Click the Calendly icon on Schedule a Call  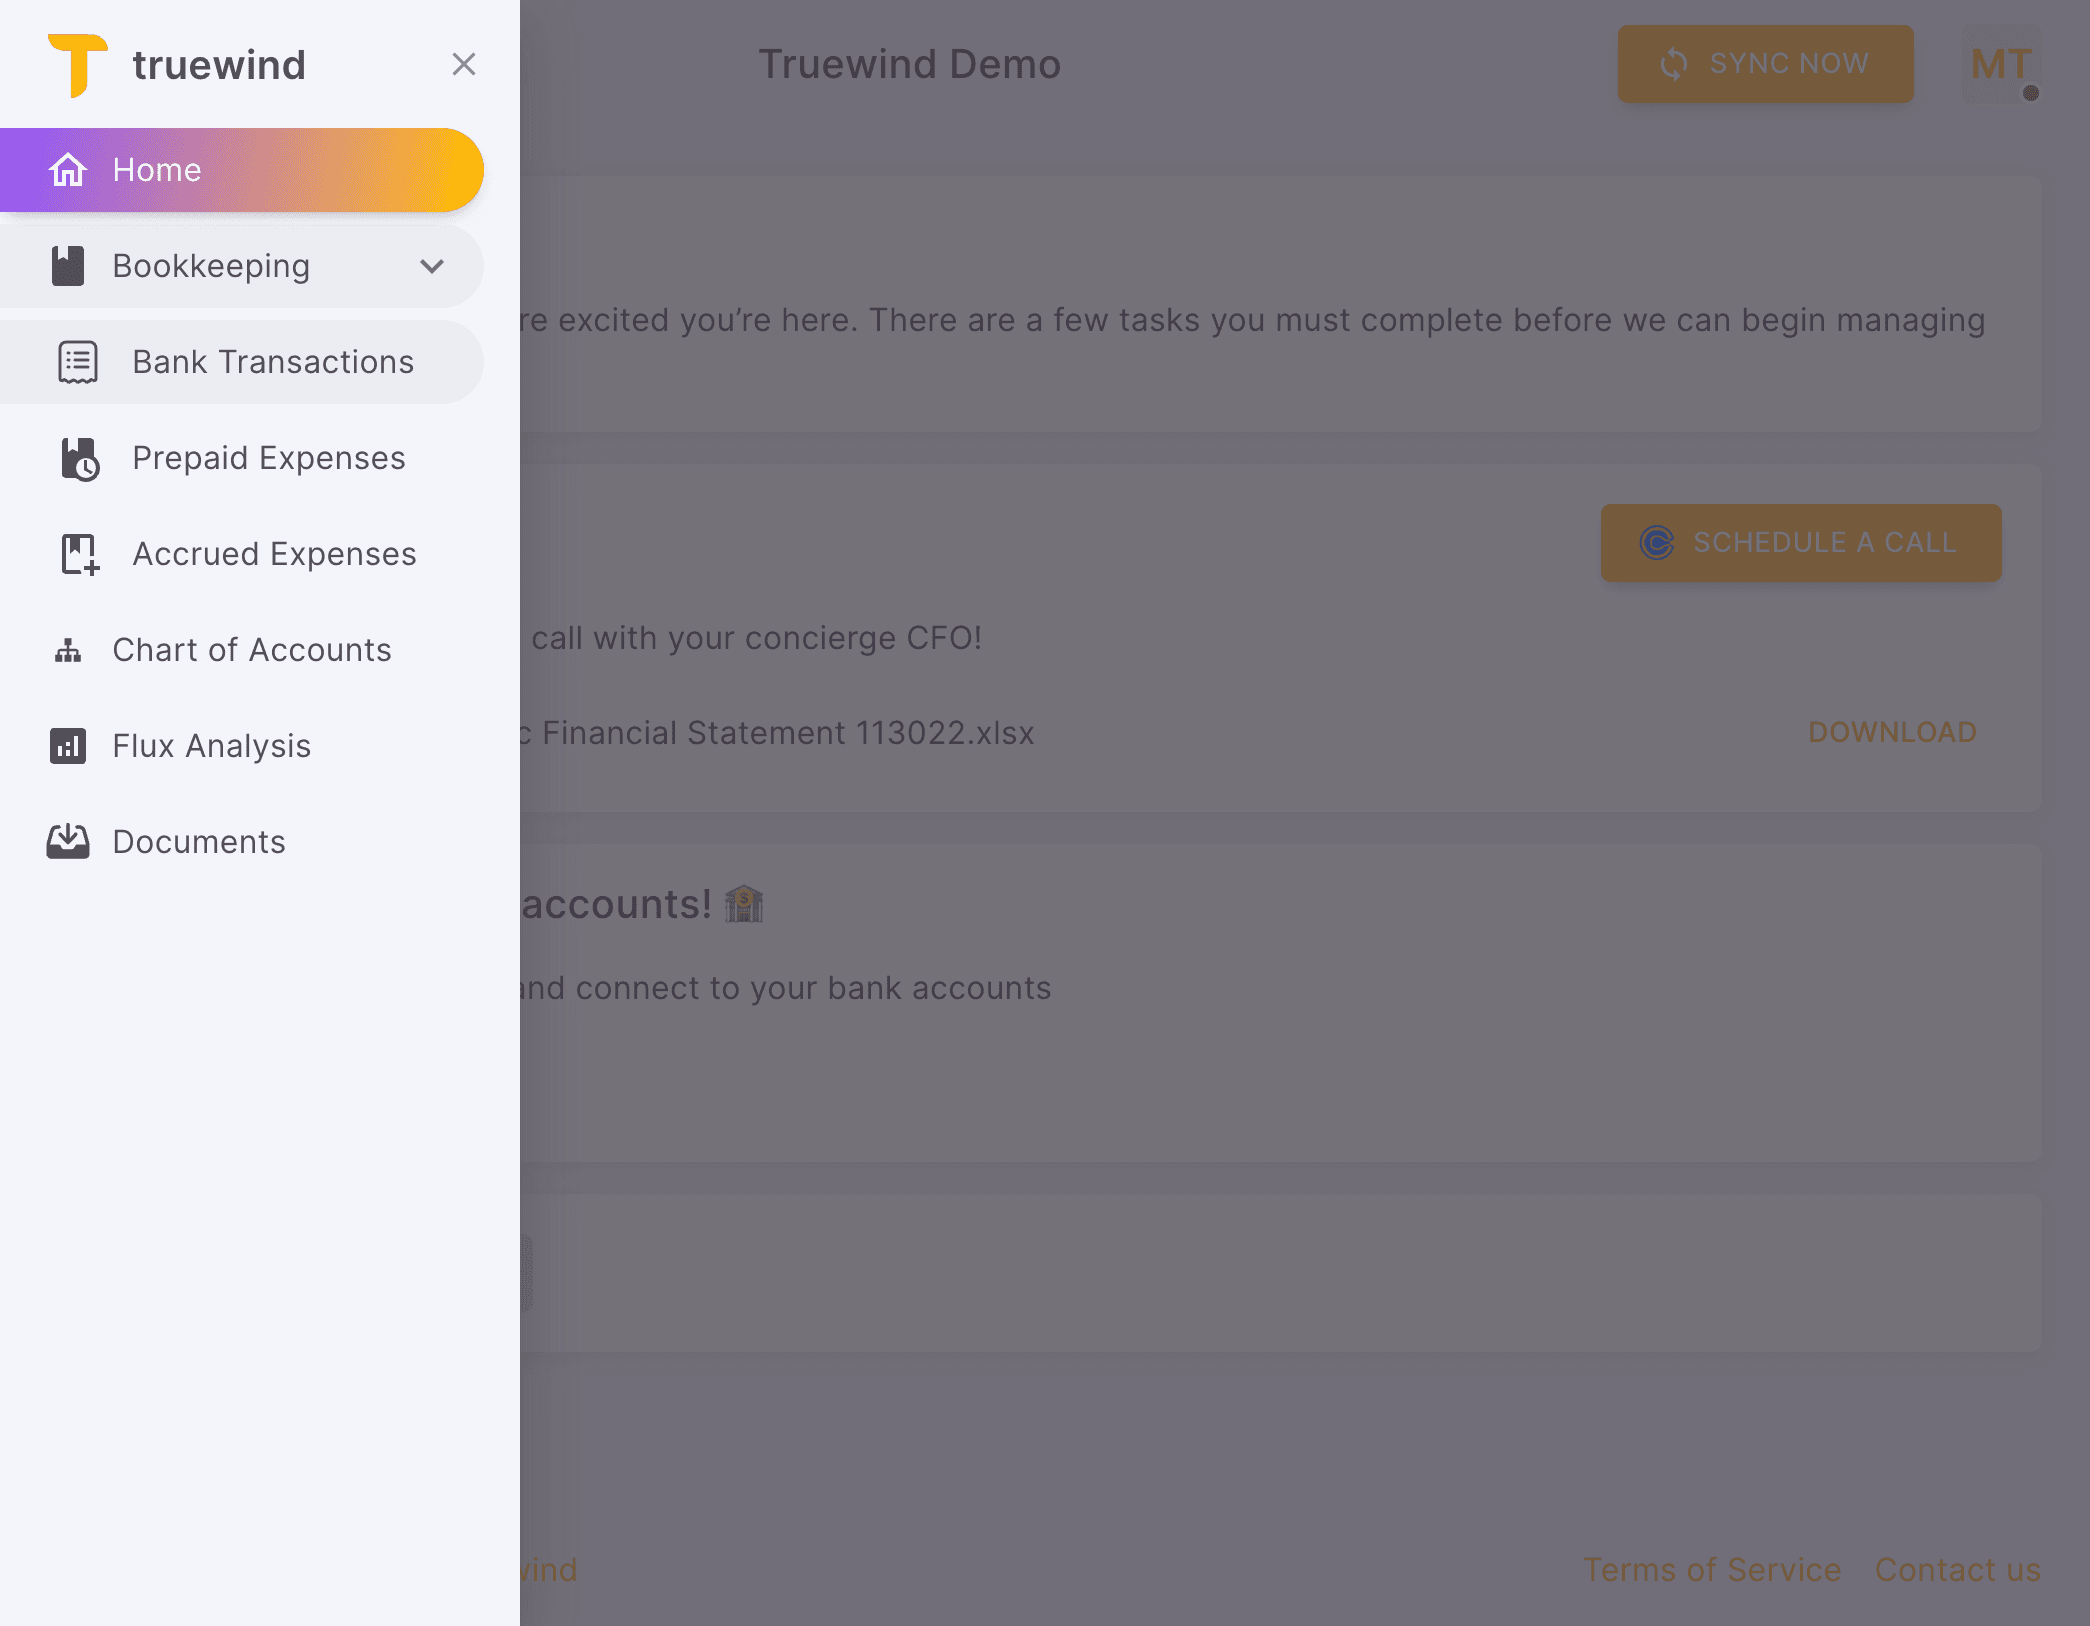(1658, 543)
